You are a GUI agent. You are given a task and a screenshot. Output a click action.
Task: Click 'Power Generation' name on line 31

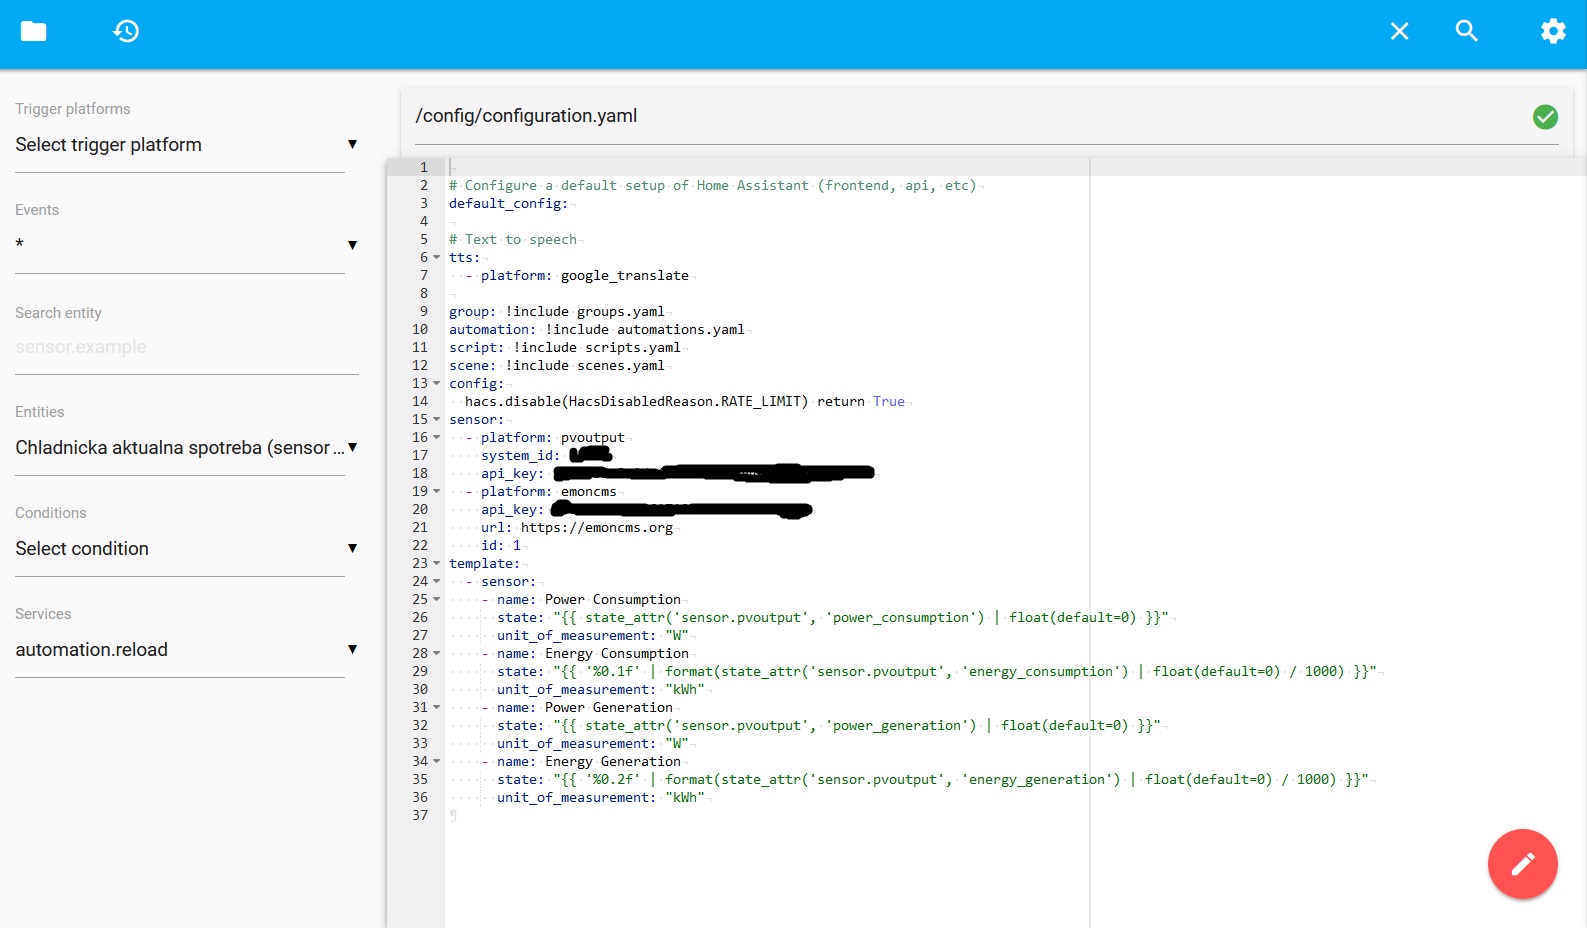point(609,708)
